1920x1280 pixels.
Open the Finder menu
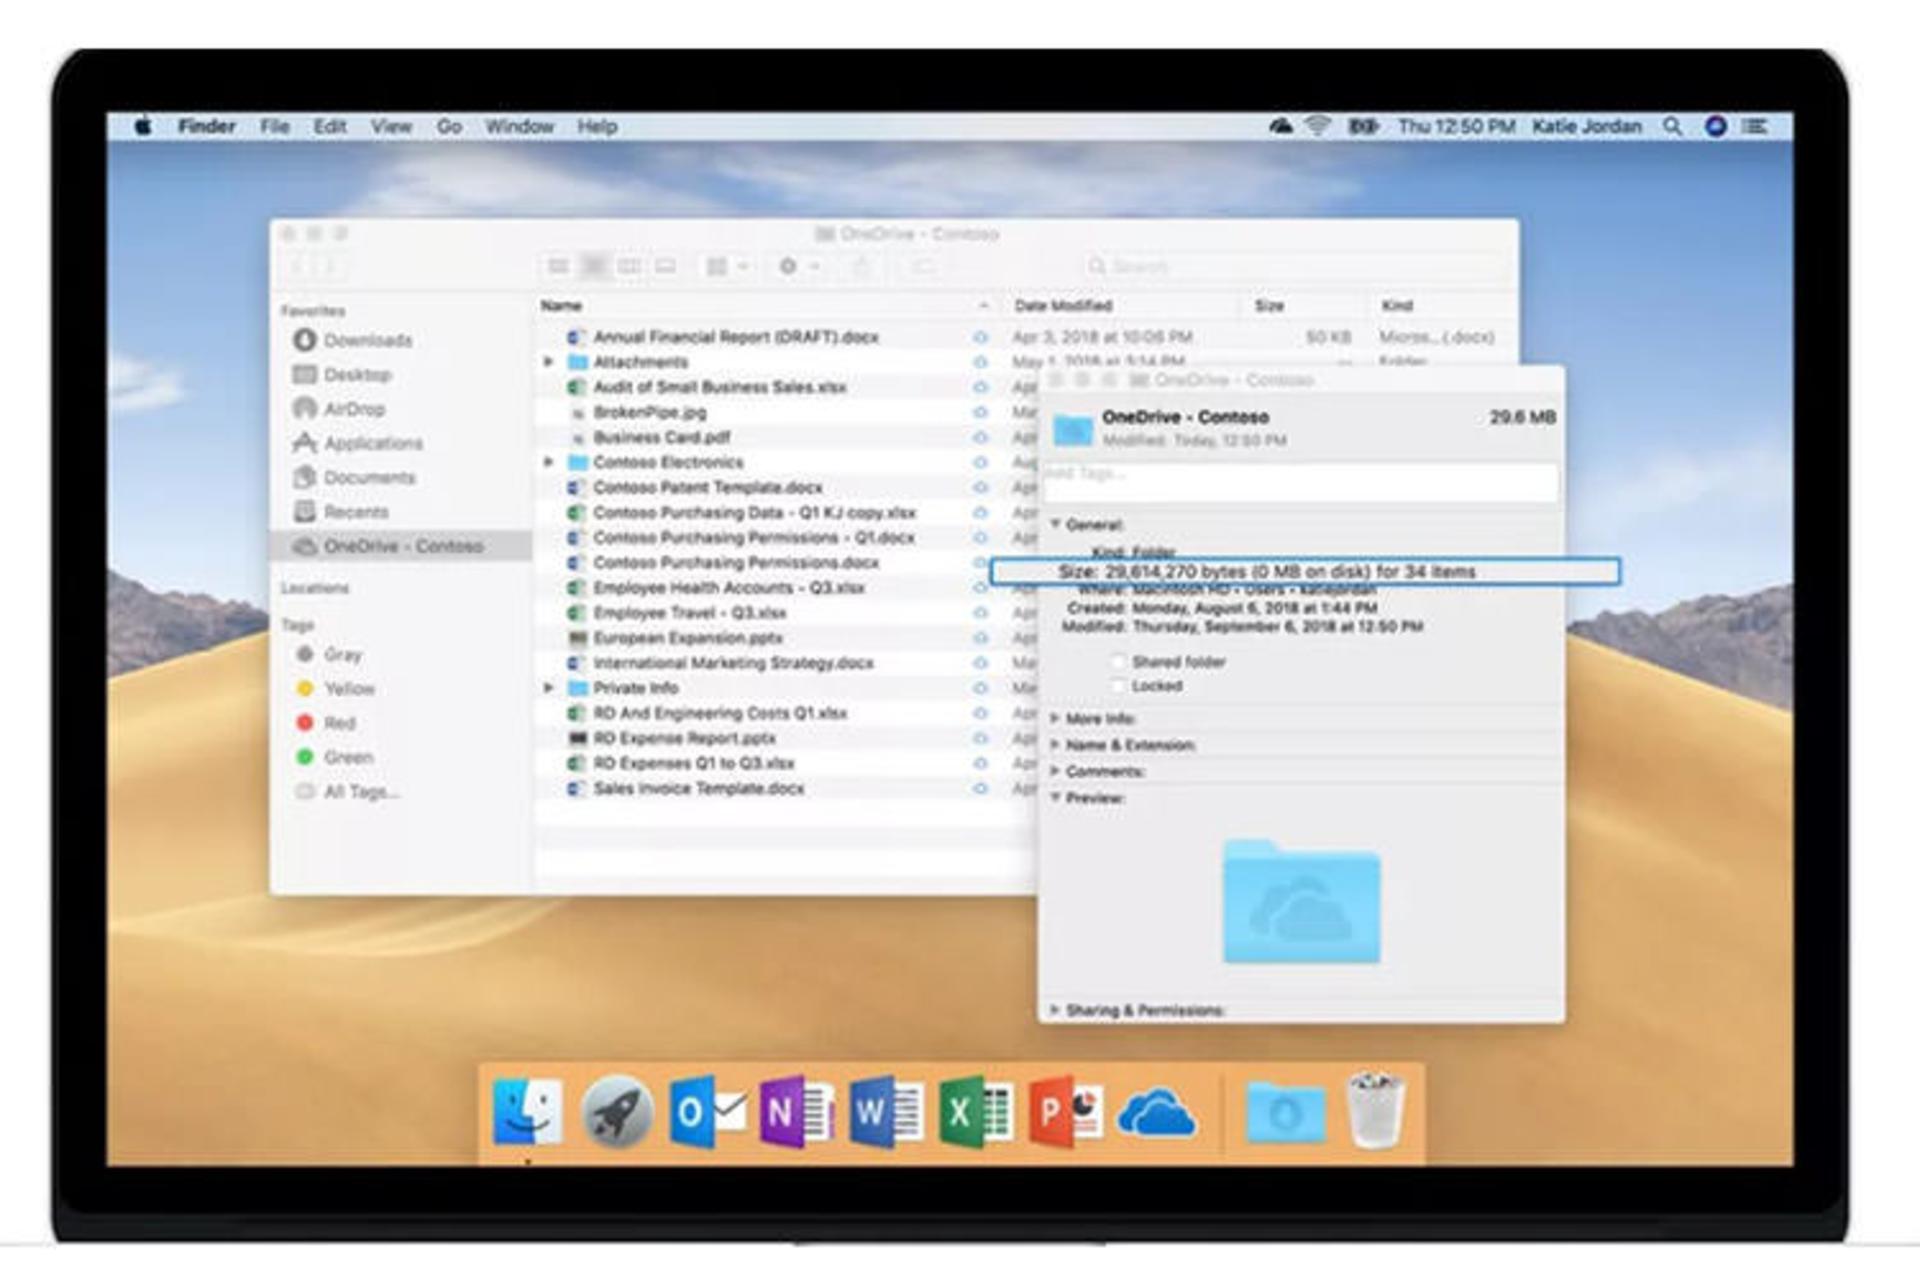click(x=207, y=126)
